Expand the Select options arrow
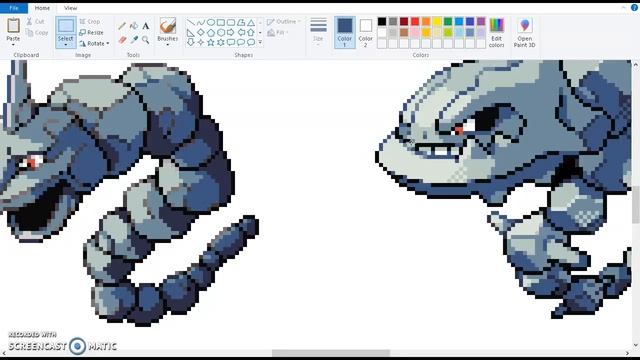Screen dimensions: 640x360 (x=66, y=44)
